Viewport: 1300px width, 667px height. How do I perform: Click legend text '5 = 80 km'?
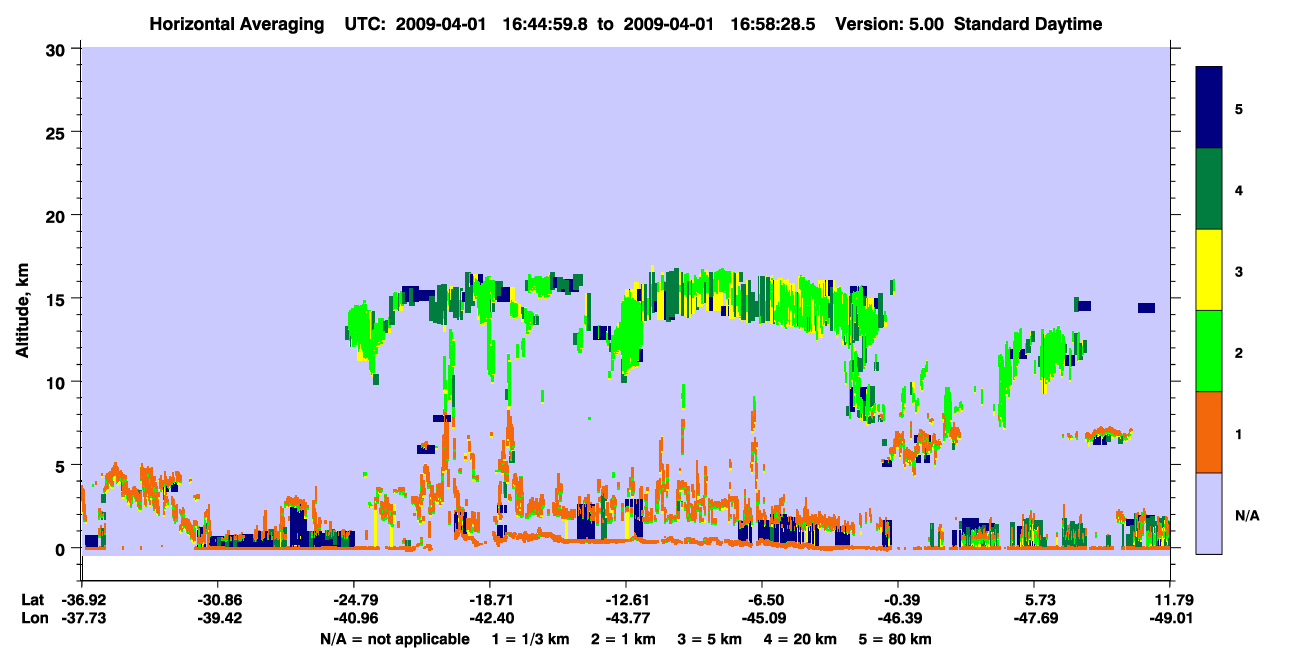894,639
